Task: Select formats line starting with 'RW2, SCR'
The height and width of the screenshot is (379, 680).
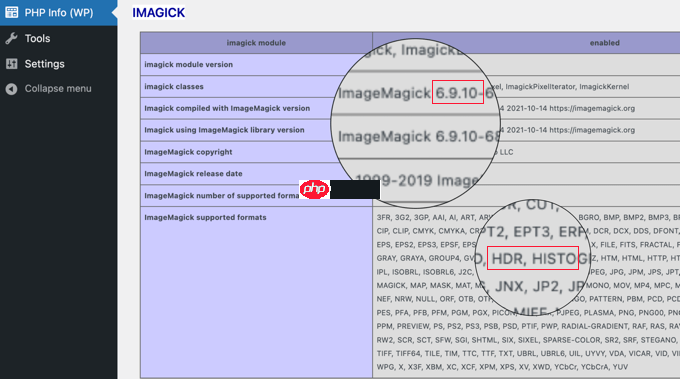Action: (528, 340)
